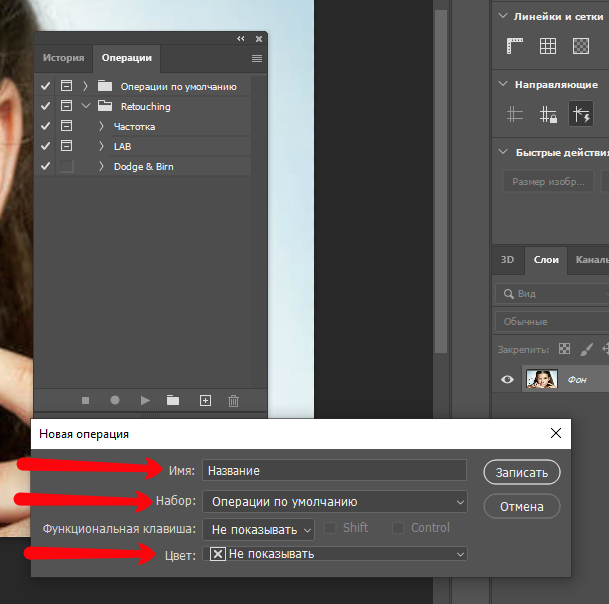Select the Слои tab

(x=546, y=260)
